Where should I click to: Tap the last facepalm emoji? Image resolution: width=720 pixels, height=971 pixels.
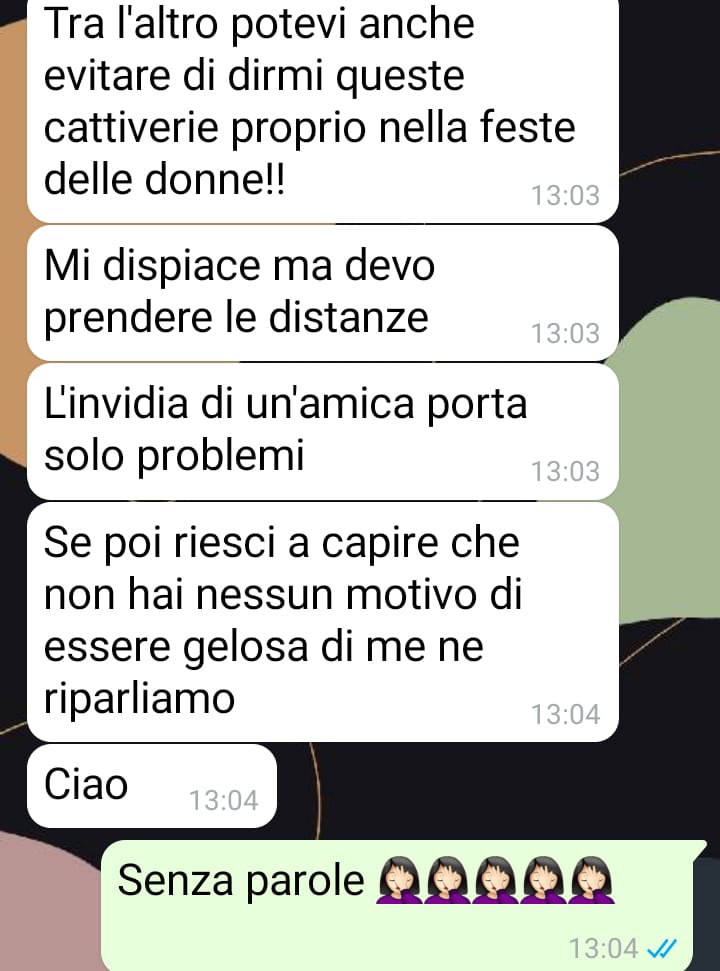coord(592,880)
